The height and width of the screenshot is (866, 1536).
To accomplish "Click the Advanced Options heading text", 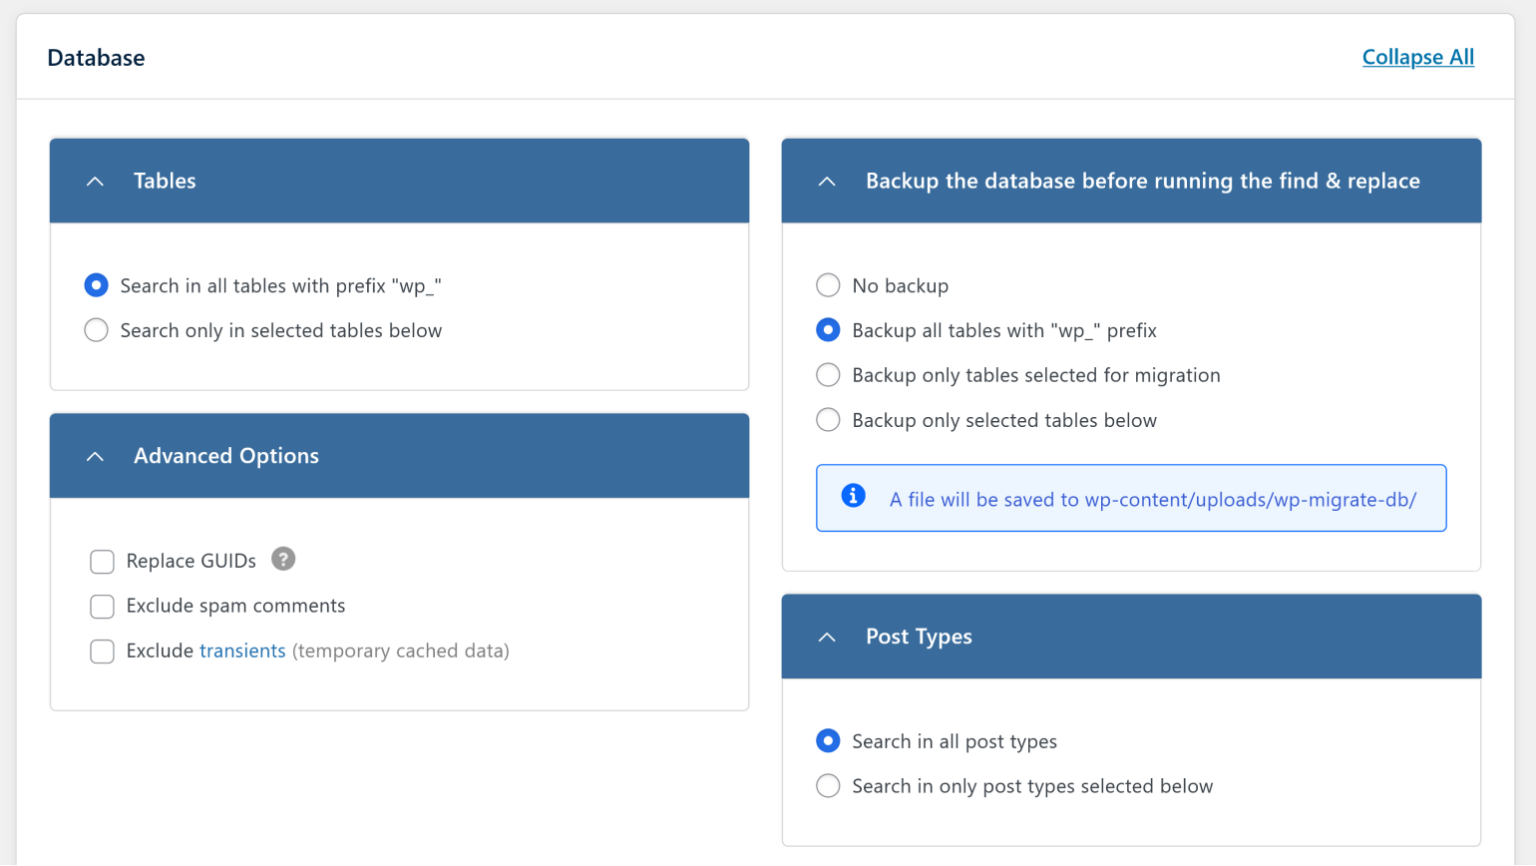I will pos(226,456).
